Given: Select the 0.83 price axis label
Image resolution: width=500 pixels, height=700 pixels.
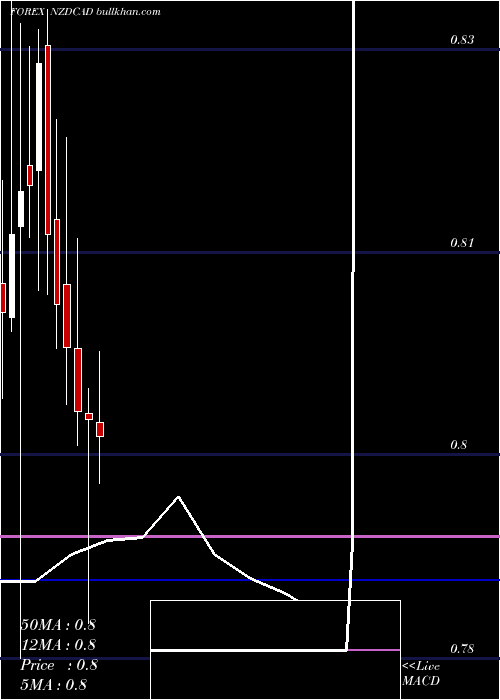Looking at the screenshot, I should [x=462, y=40].
